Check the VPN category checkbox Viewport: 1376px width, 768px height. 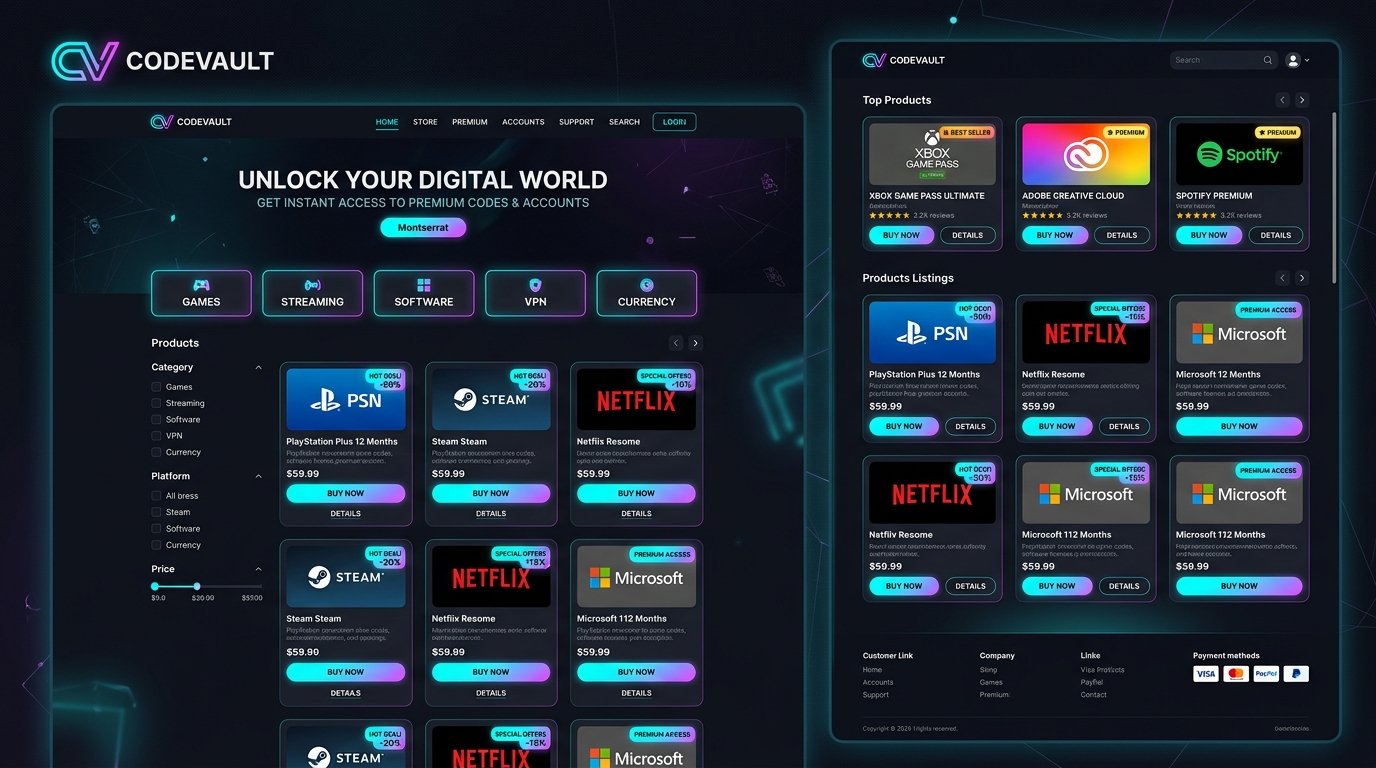click(x=156, y=436)
